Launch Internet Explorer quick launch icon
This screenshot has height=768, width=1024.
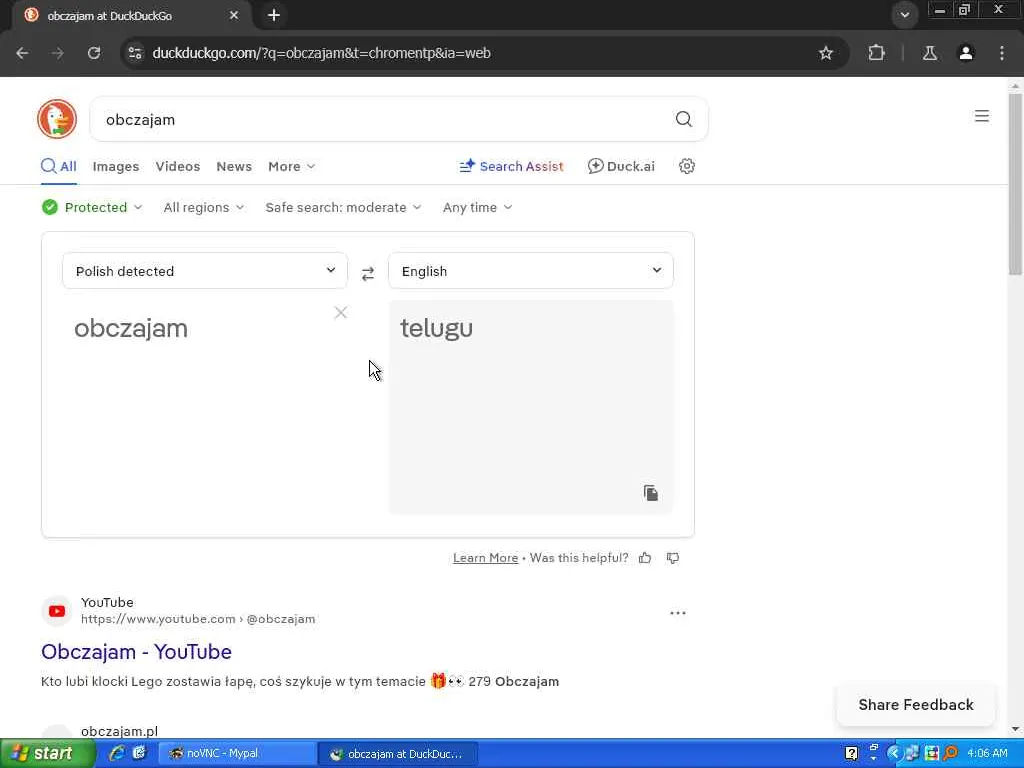117,753
